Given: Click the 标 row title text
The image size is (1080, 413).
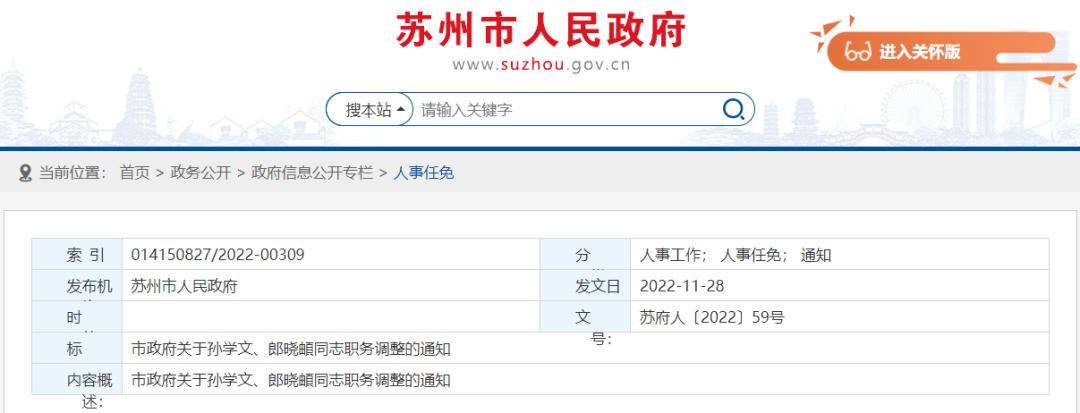Looking at the screenshot, I should click(291, 349).
